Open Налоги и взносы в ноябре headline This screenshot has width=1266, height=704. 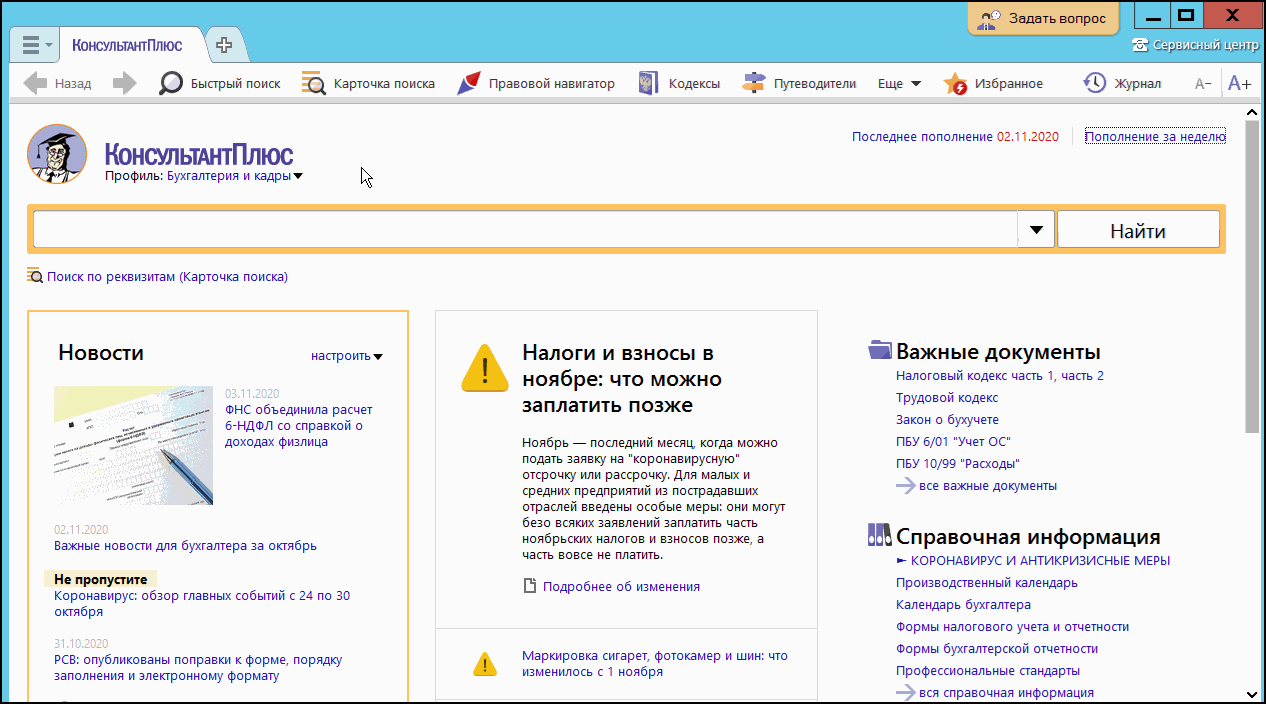click(x=622, y=379)
